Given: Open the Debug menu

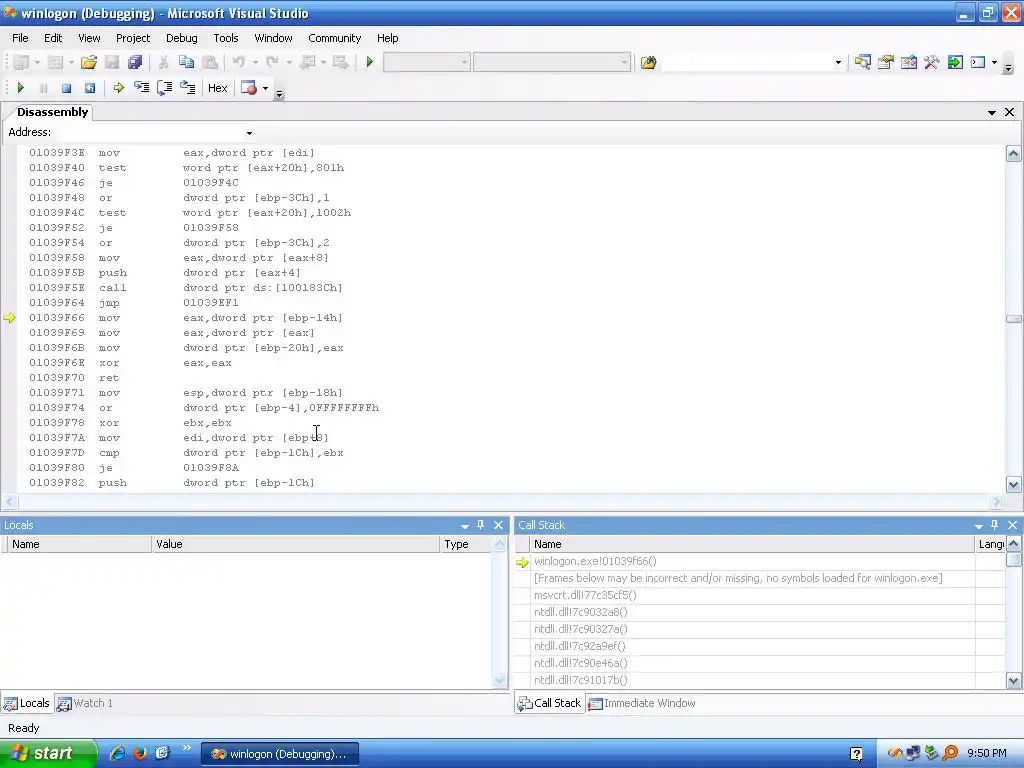Looking at the screenshot, I should point(182,38).
